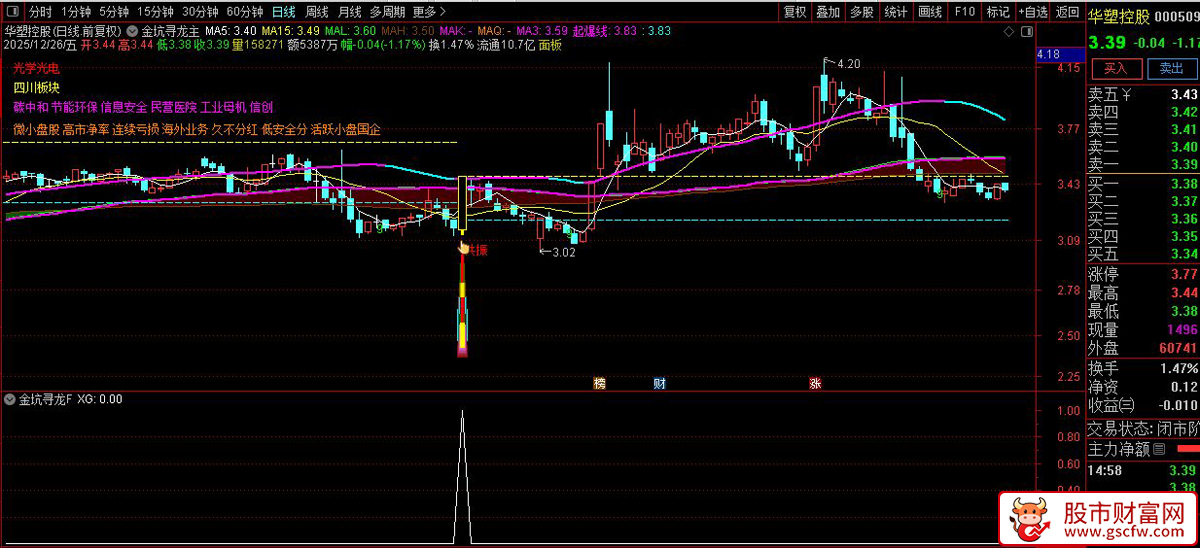Click the 统计 statistics button

pyautogui.click(x=896, y=12)
